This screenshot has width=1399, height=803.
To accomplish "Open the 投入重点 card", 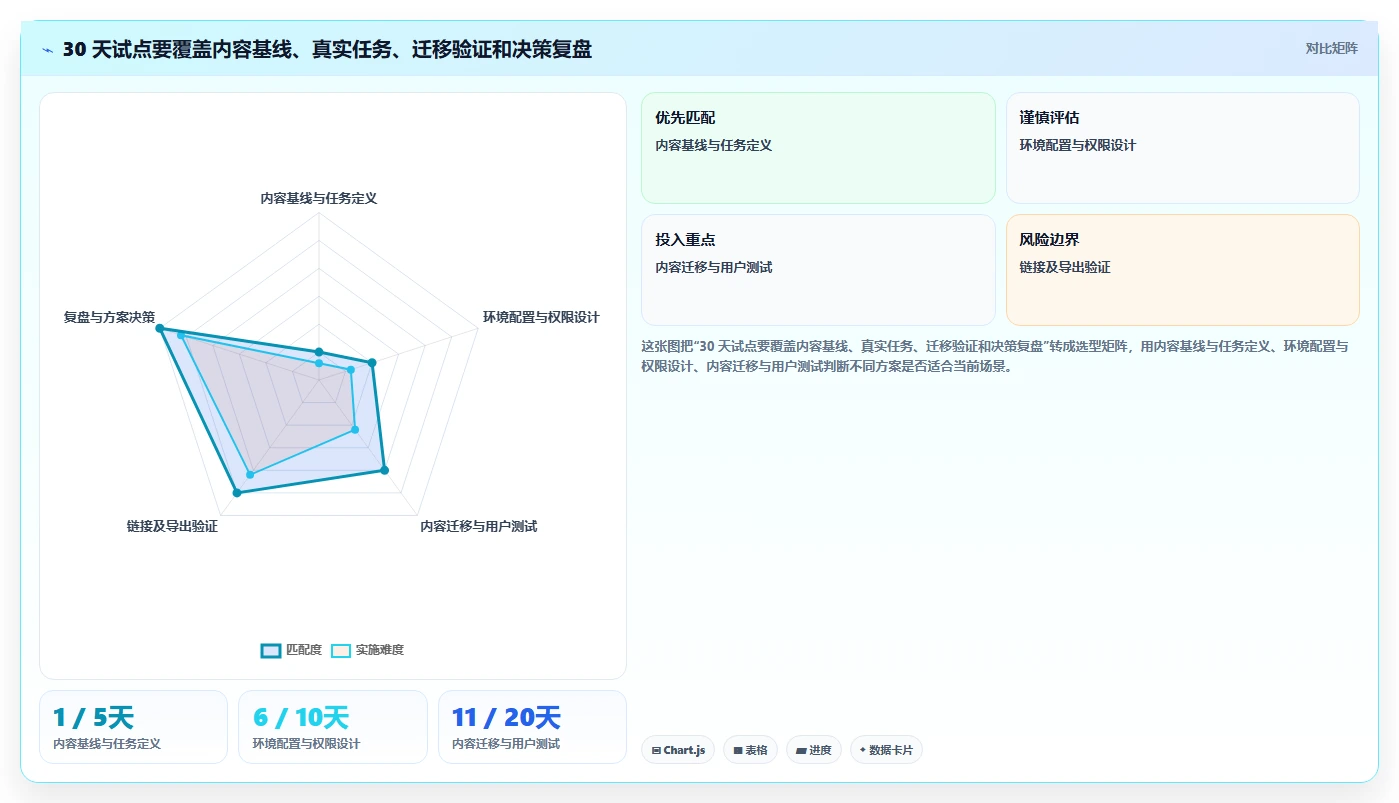I will pyautogui.click(x=818, y=270).
